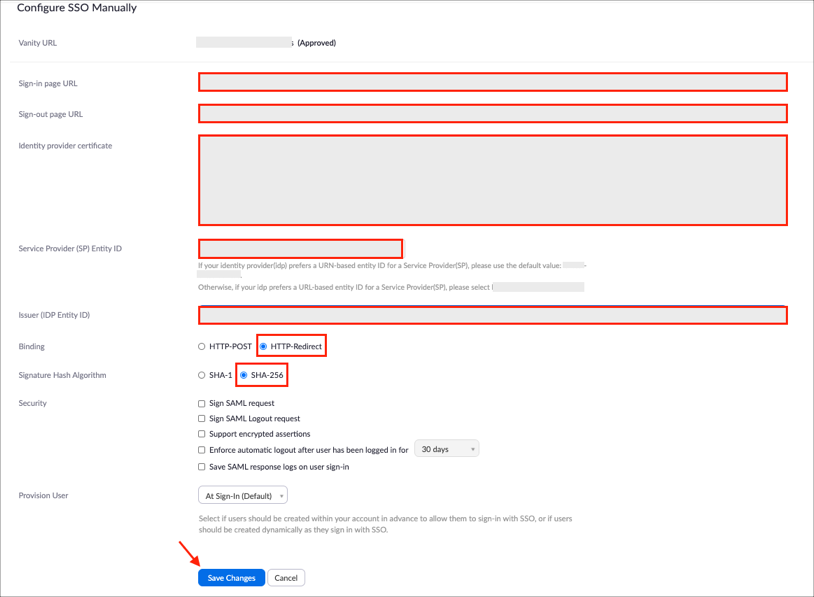Focus the Identity provider certificate text area

tap(492, 180)
